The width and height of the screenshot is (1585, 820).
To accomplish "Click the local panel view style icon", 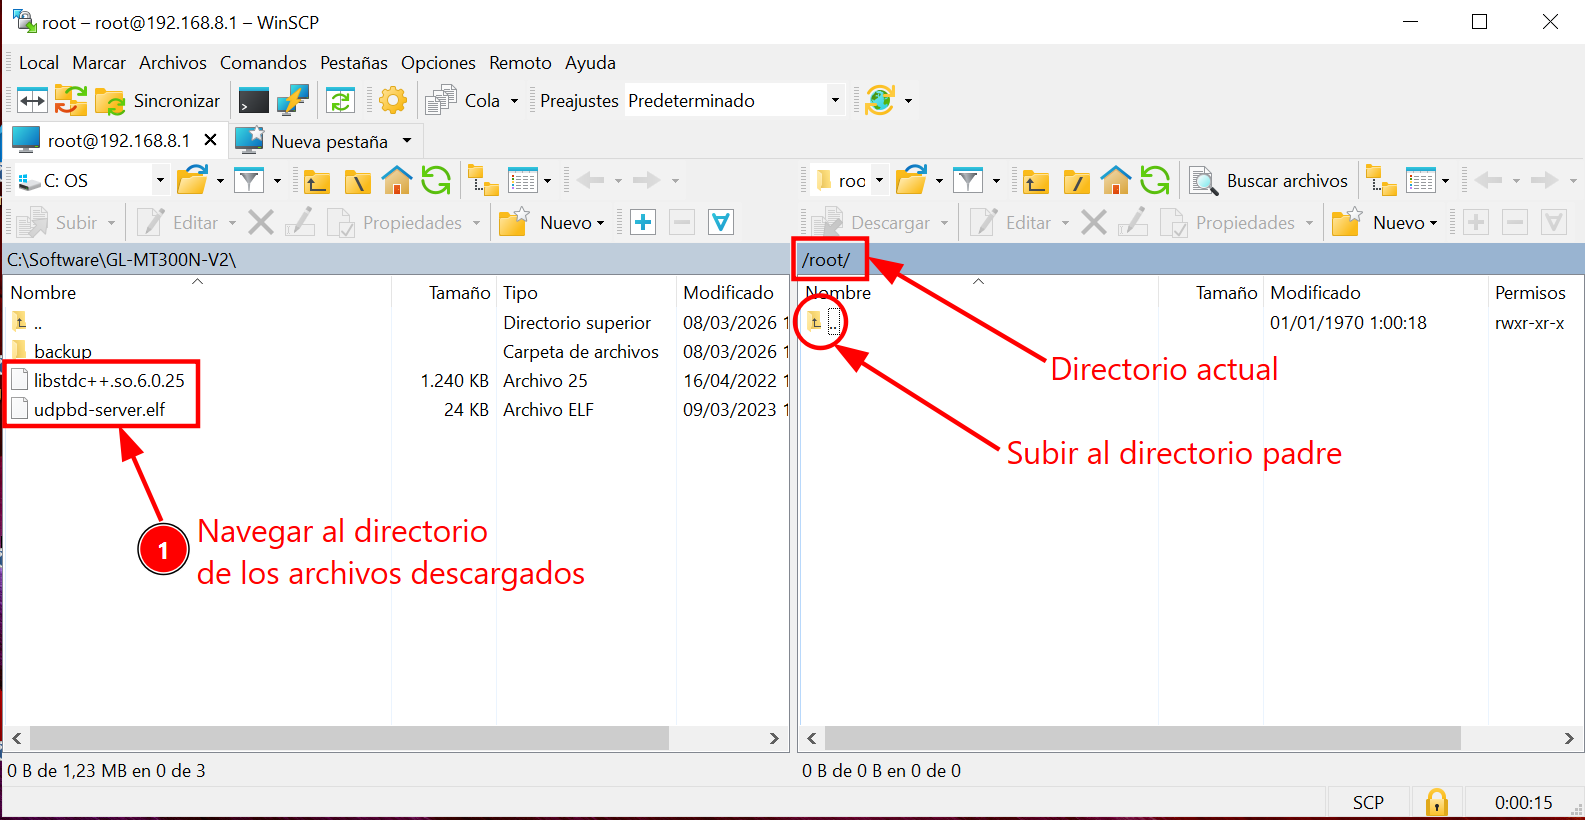I will pyautogui.click(x=523, y=181).
